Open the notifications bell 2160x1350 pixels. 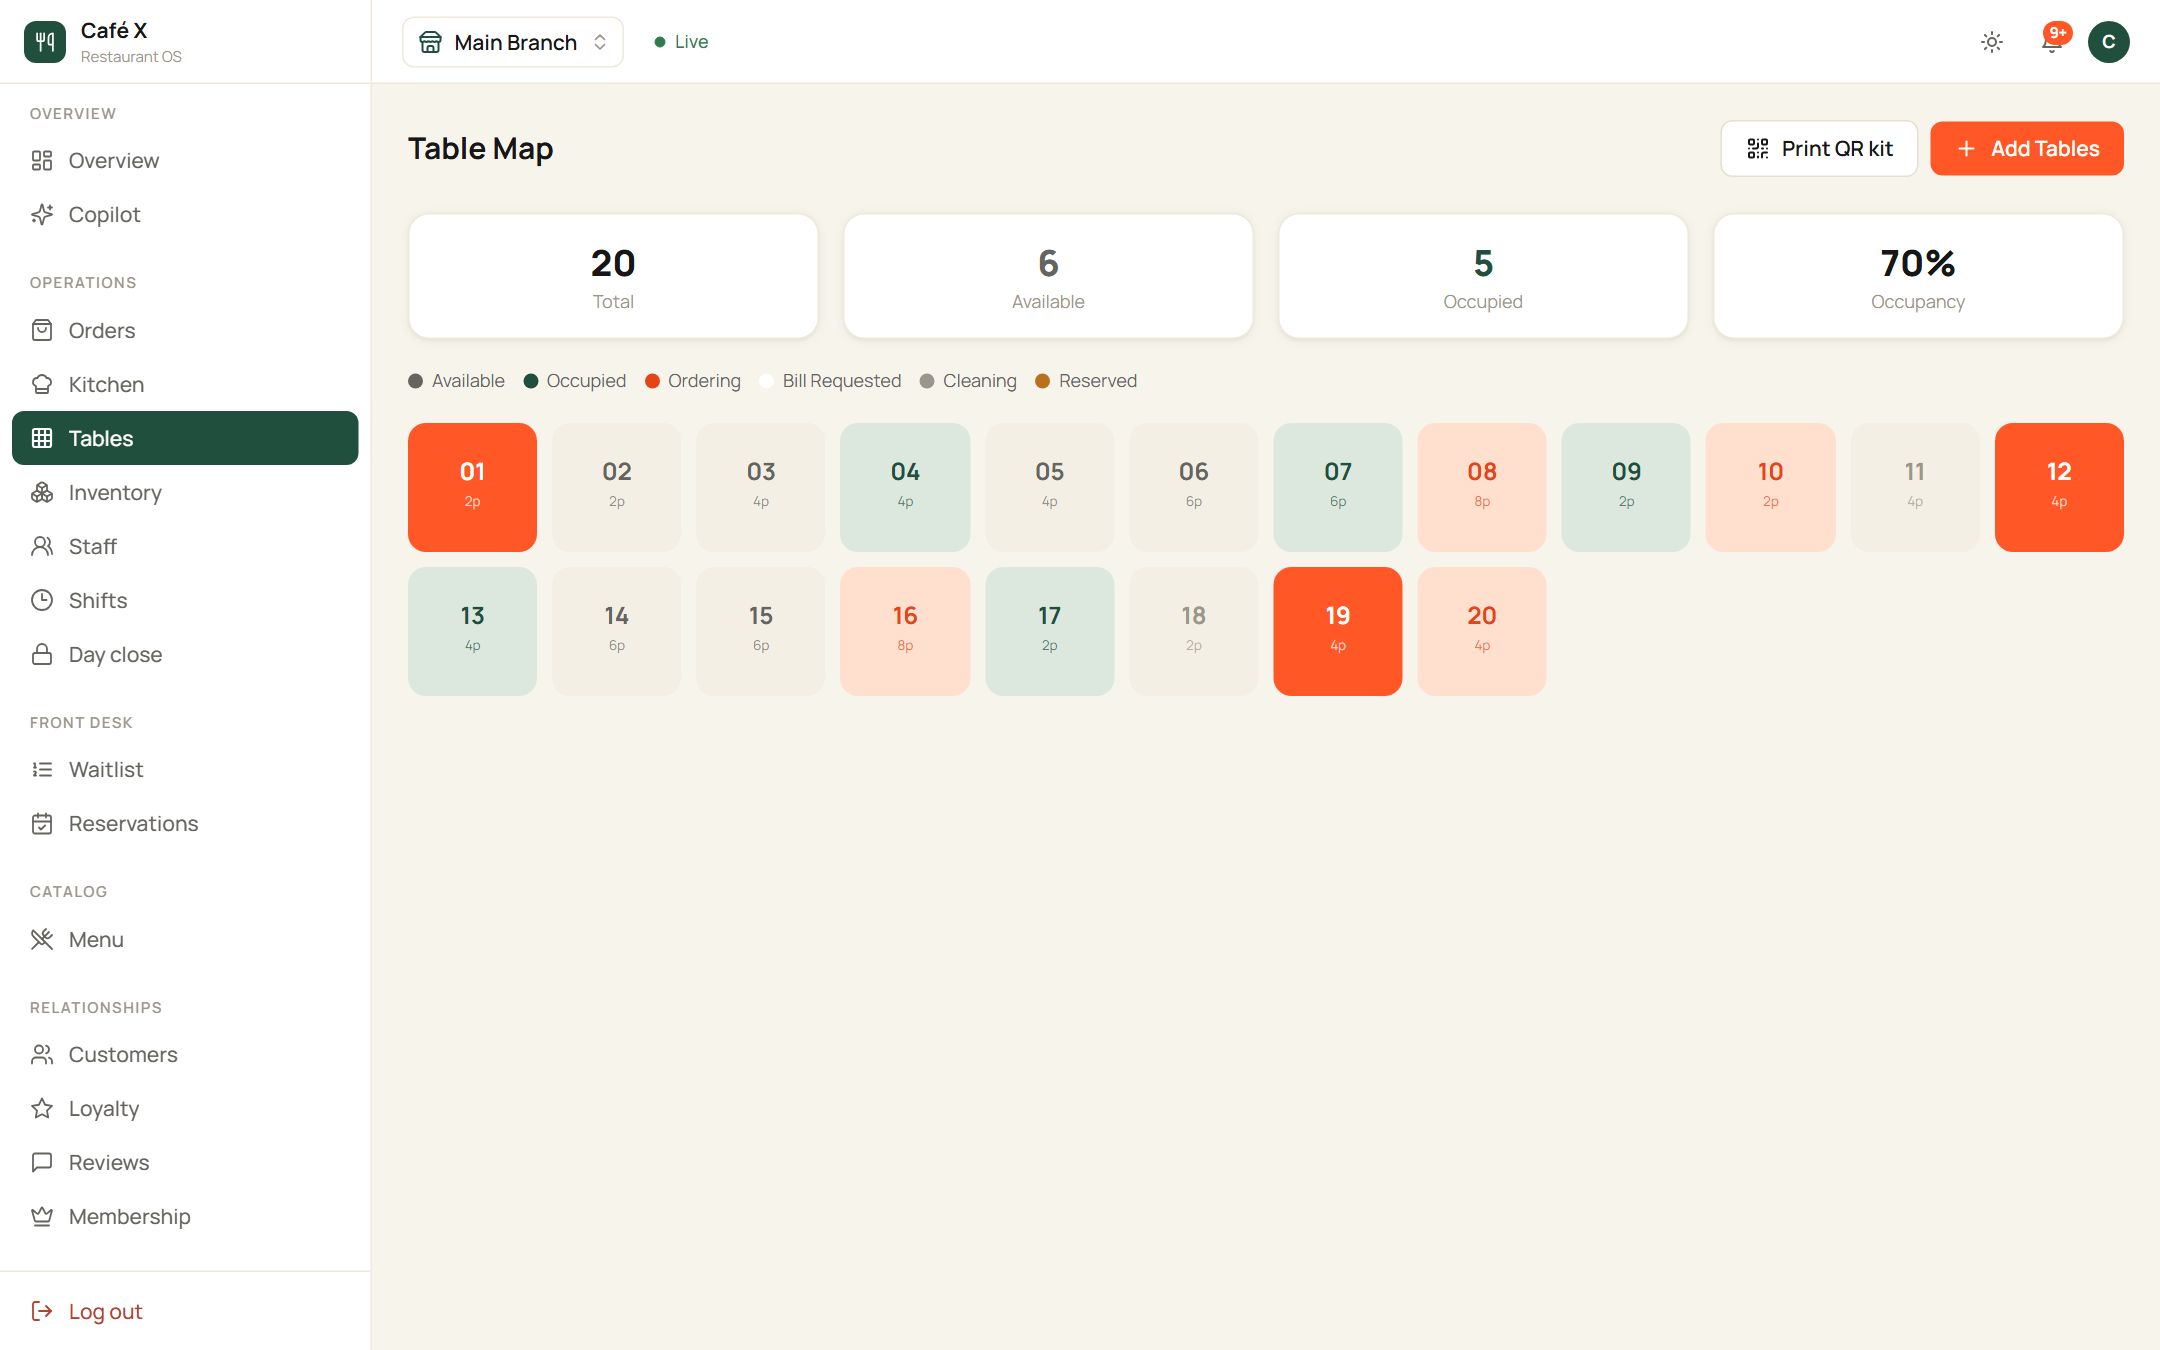(x=2051, y=42)
